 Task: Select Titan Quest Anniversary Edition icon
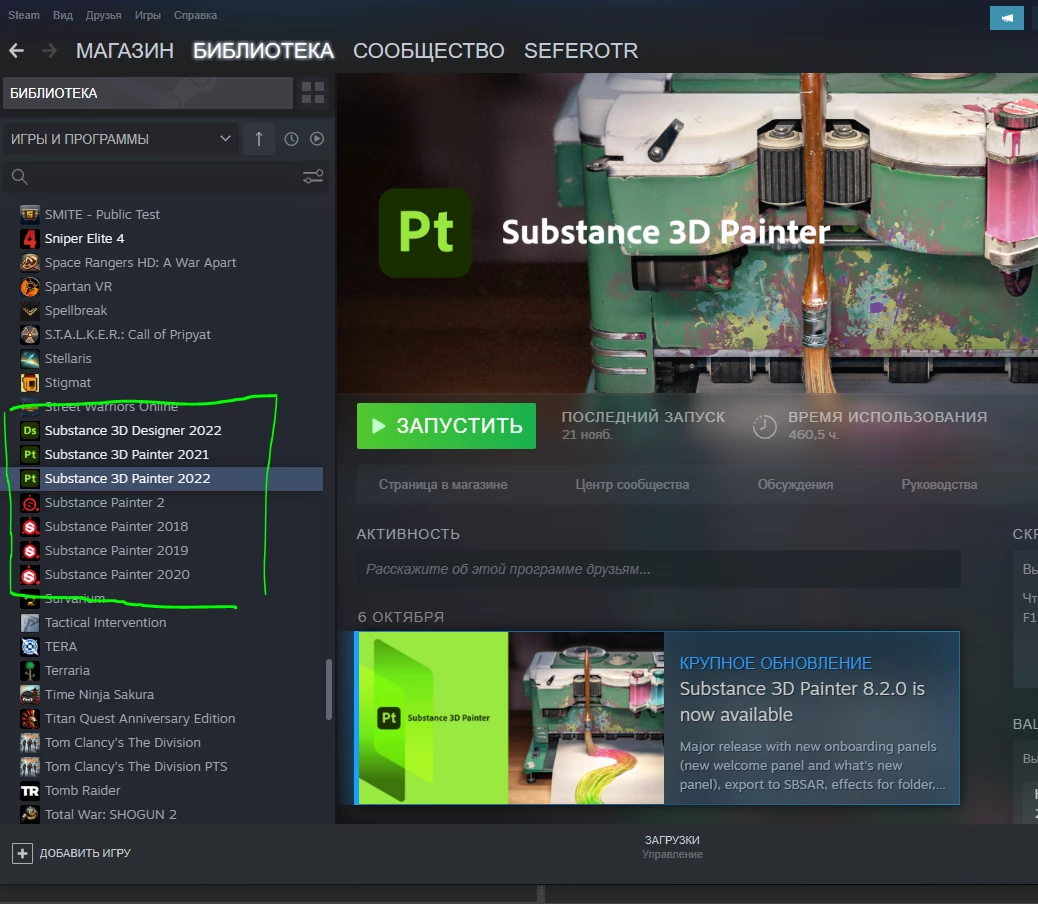click(30, 719)
